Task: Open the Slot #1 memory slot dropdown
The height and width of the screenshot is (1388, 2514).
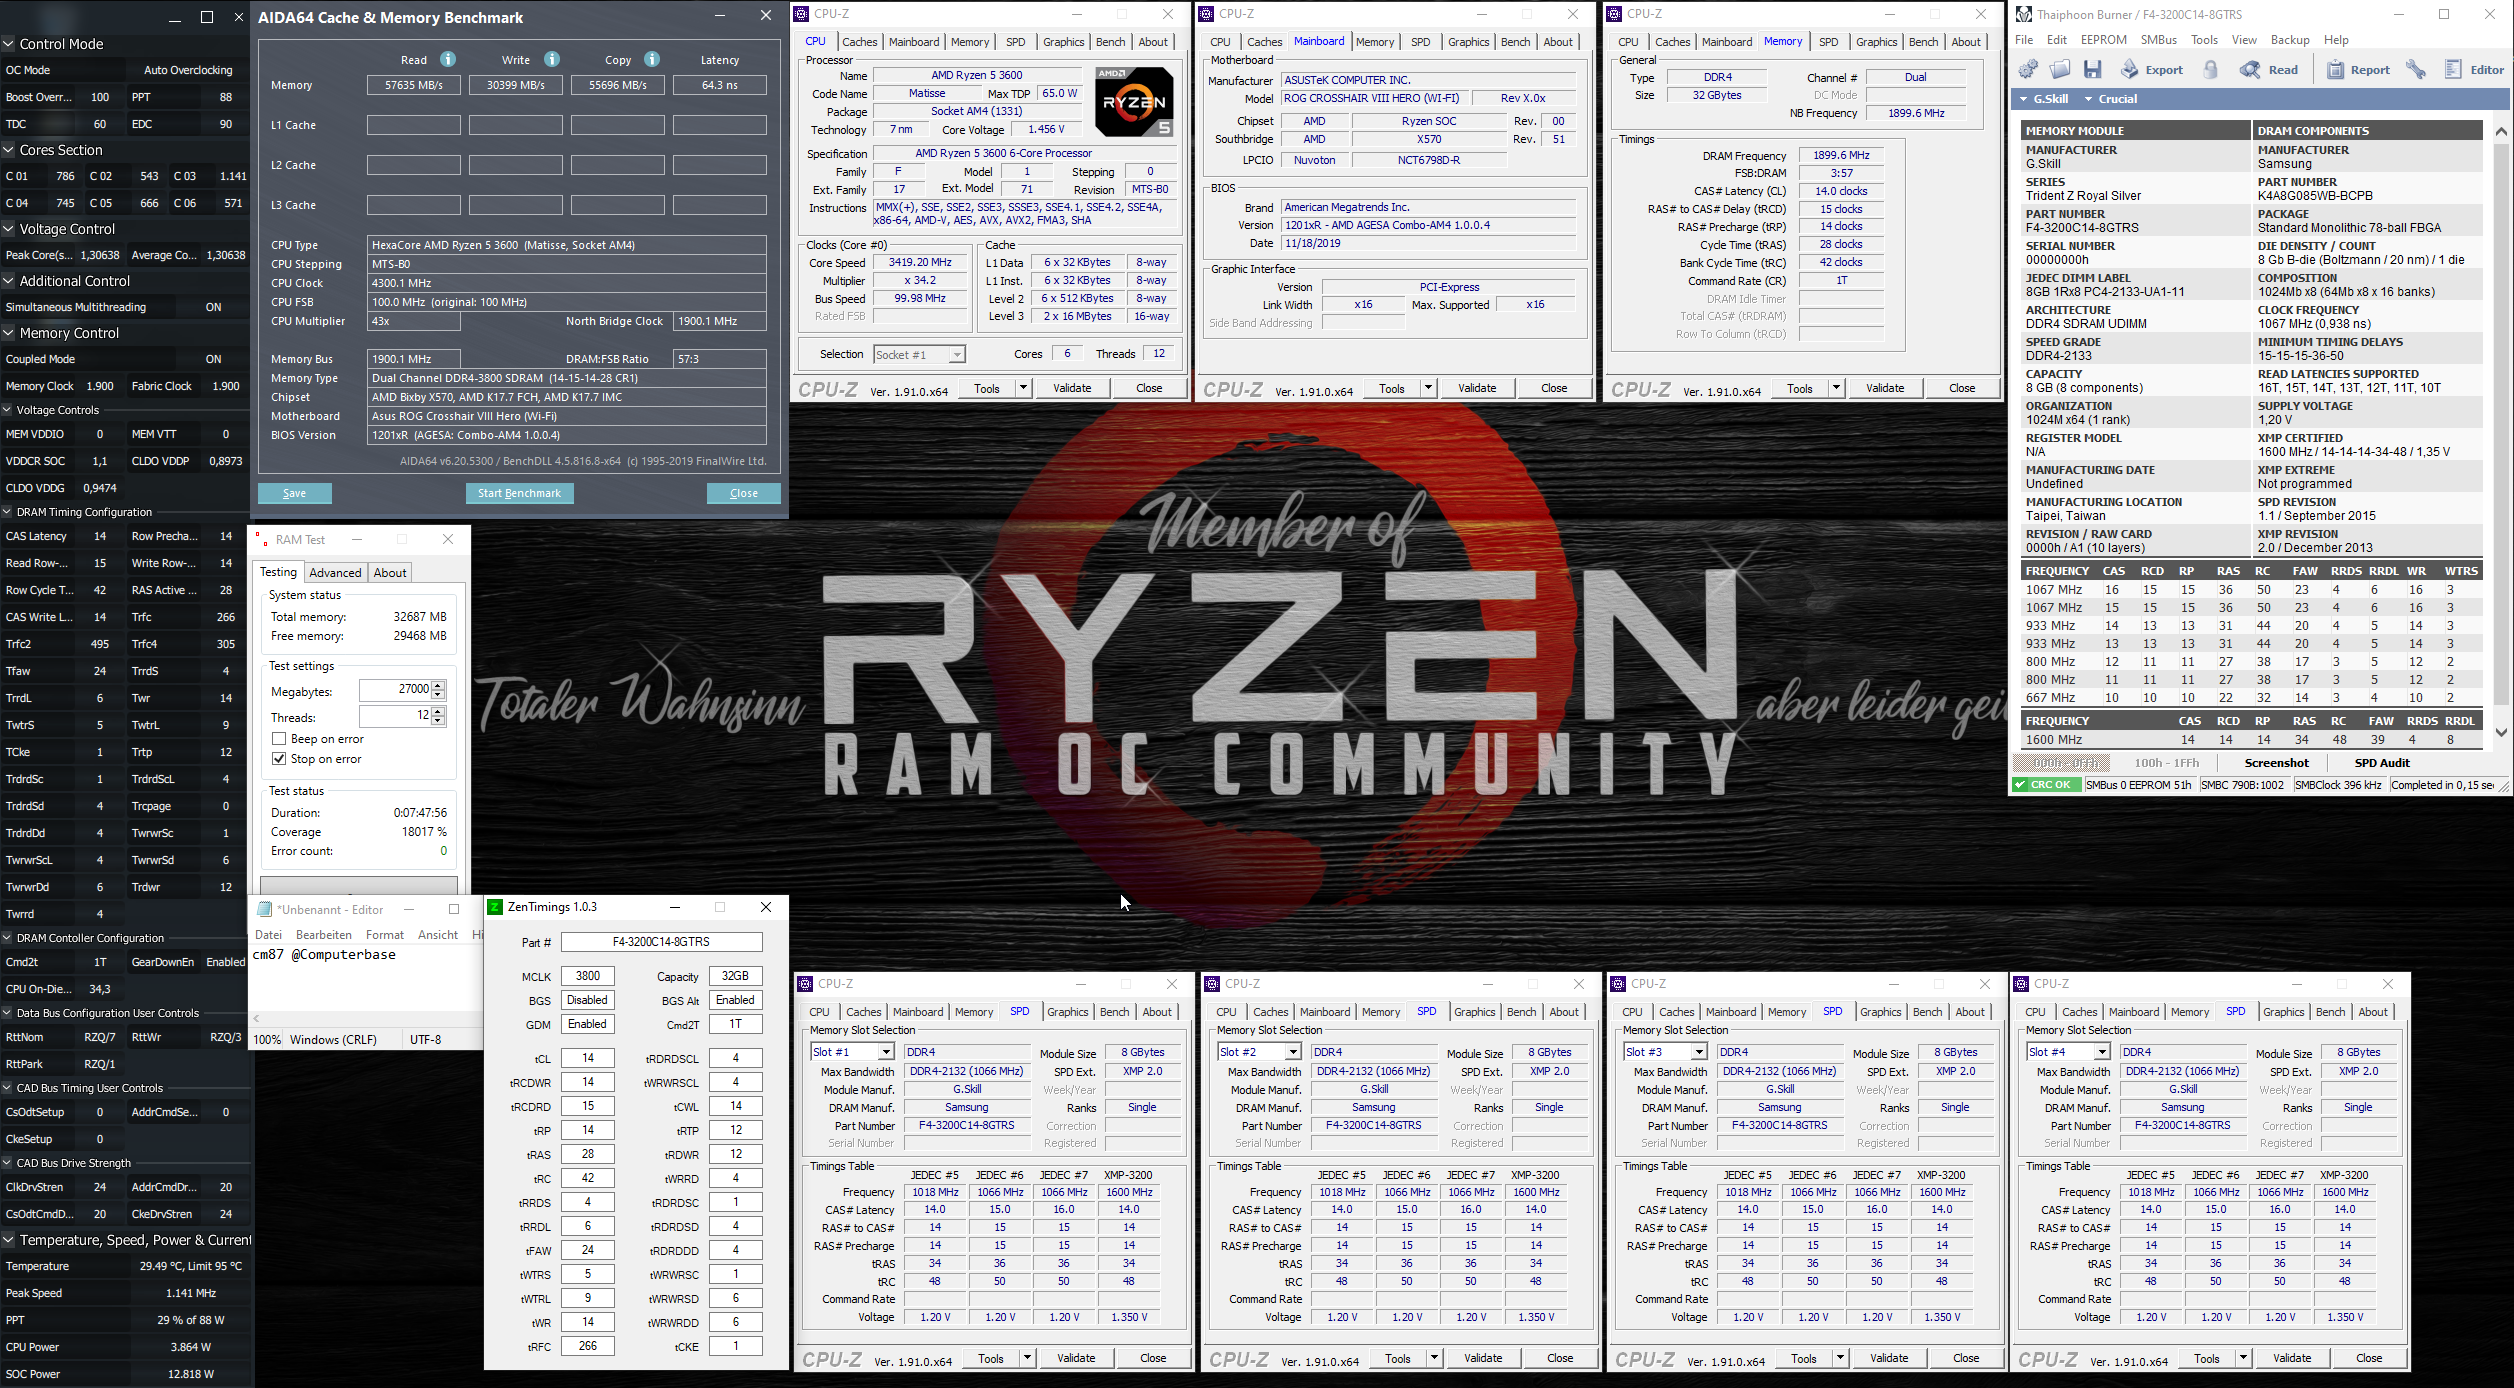Action: tap(886, 1052)
